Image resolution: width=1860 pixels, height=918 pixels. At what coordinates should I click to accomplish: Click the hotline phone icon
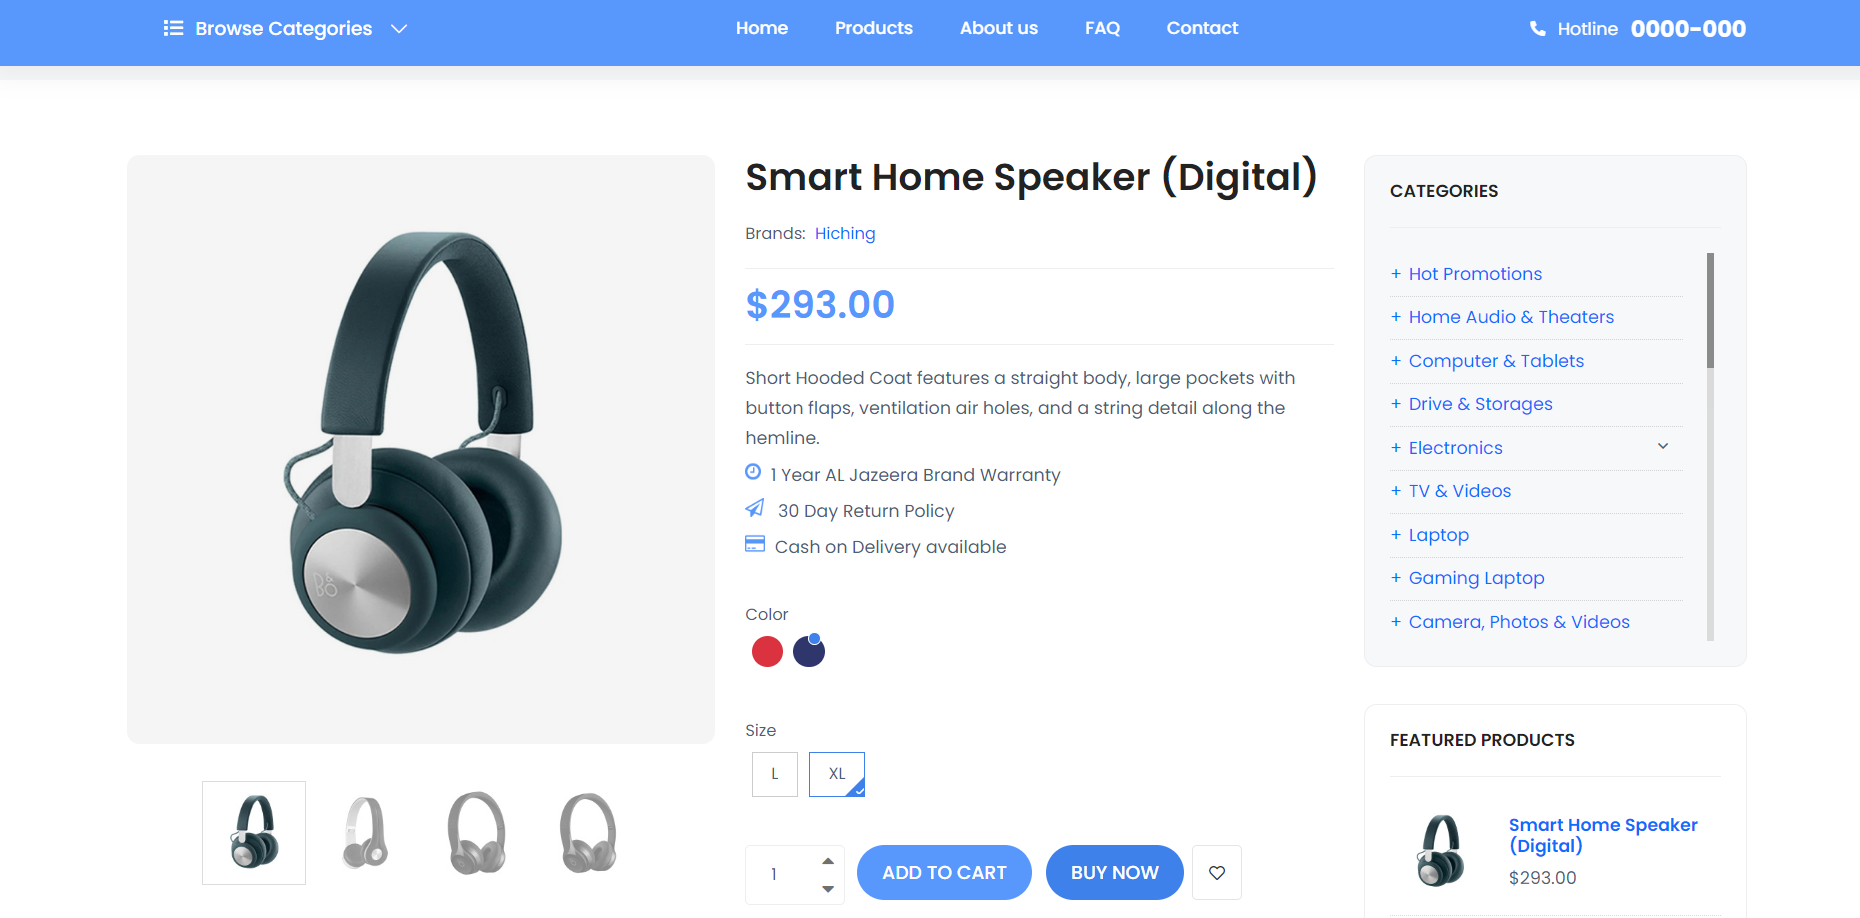(1538, 29)
